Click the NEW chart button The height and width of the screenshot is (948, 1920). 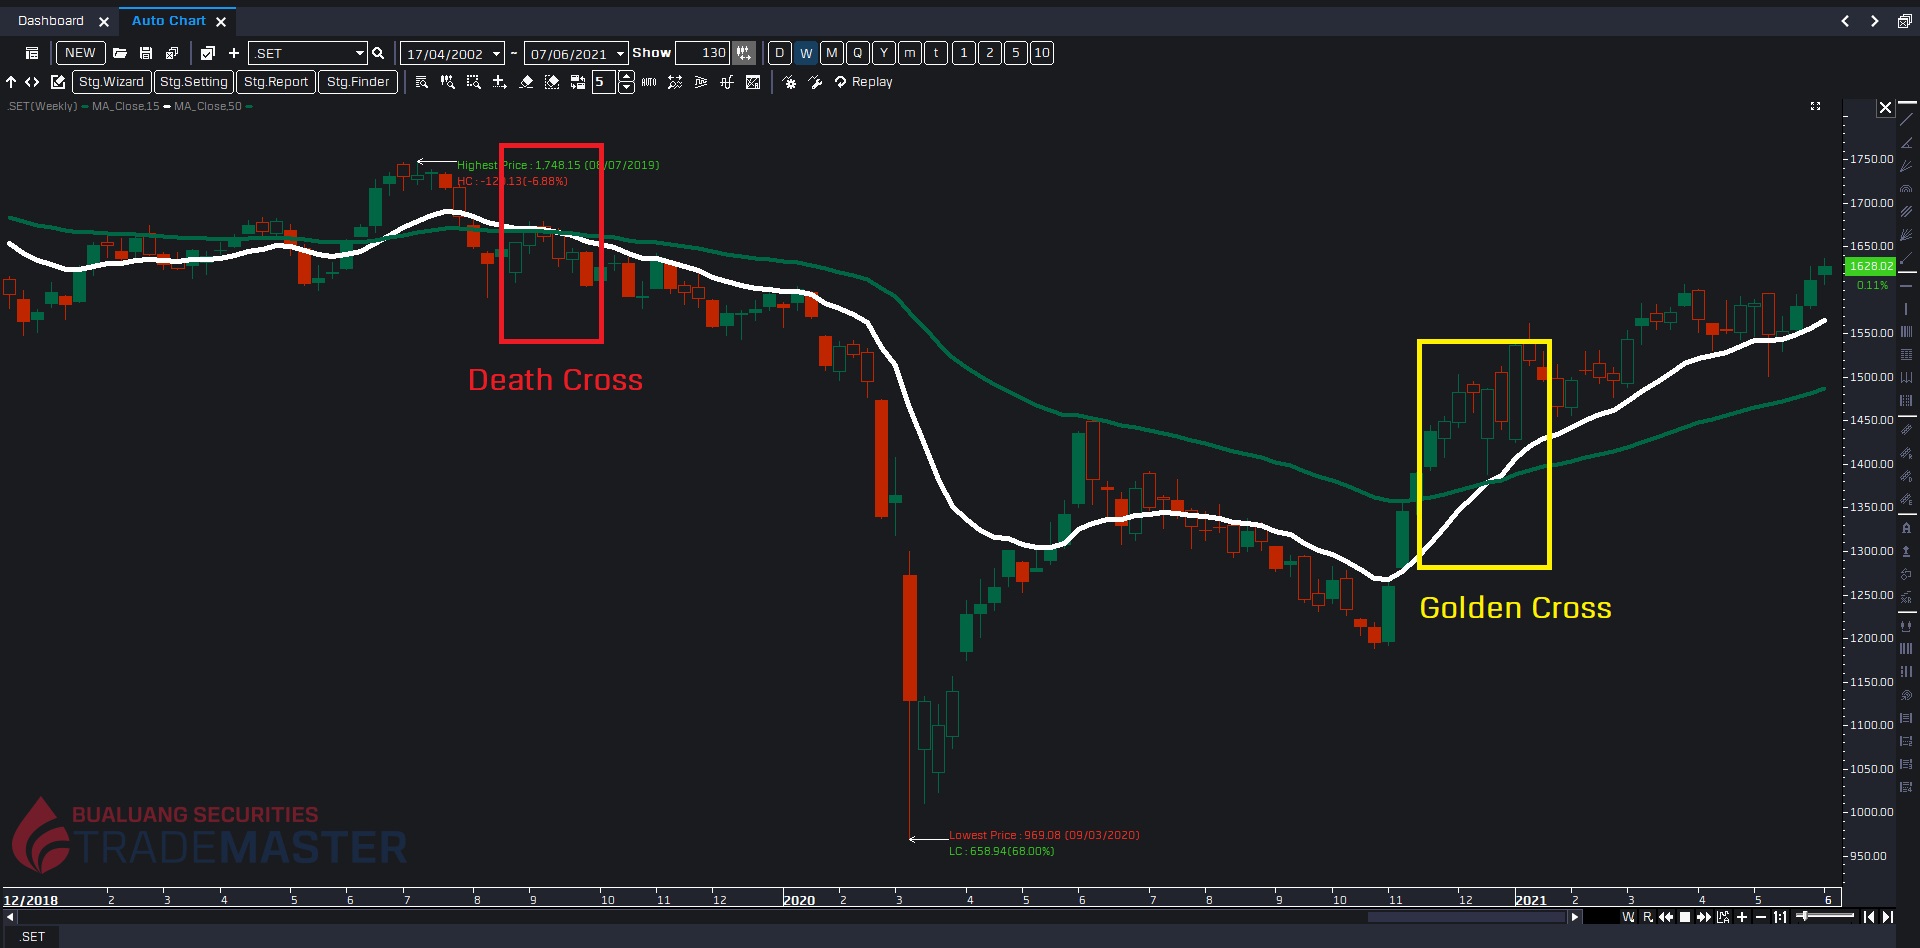[x=80, y=53]
